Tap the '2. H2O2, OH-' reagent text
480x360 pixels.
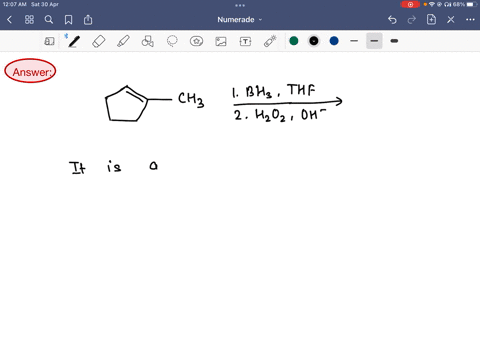click(x=279, y=115)
